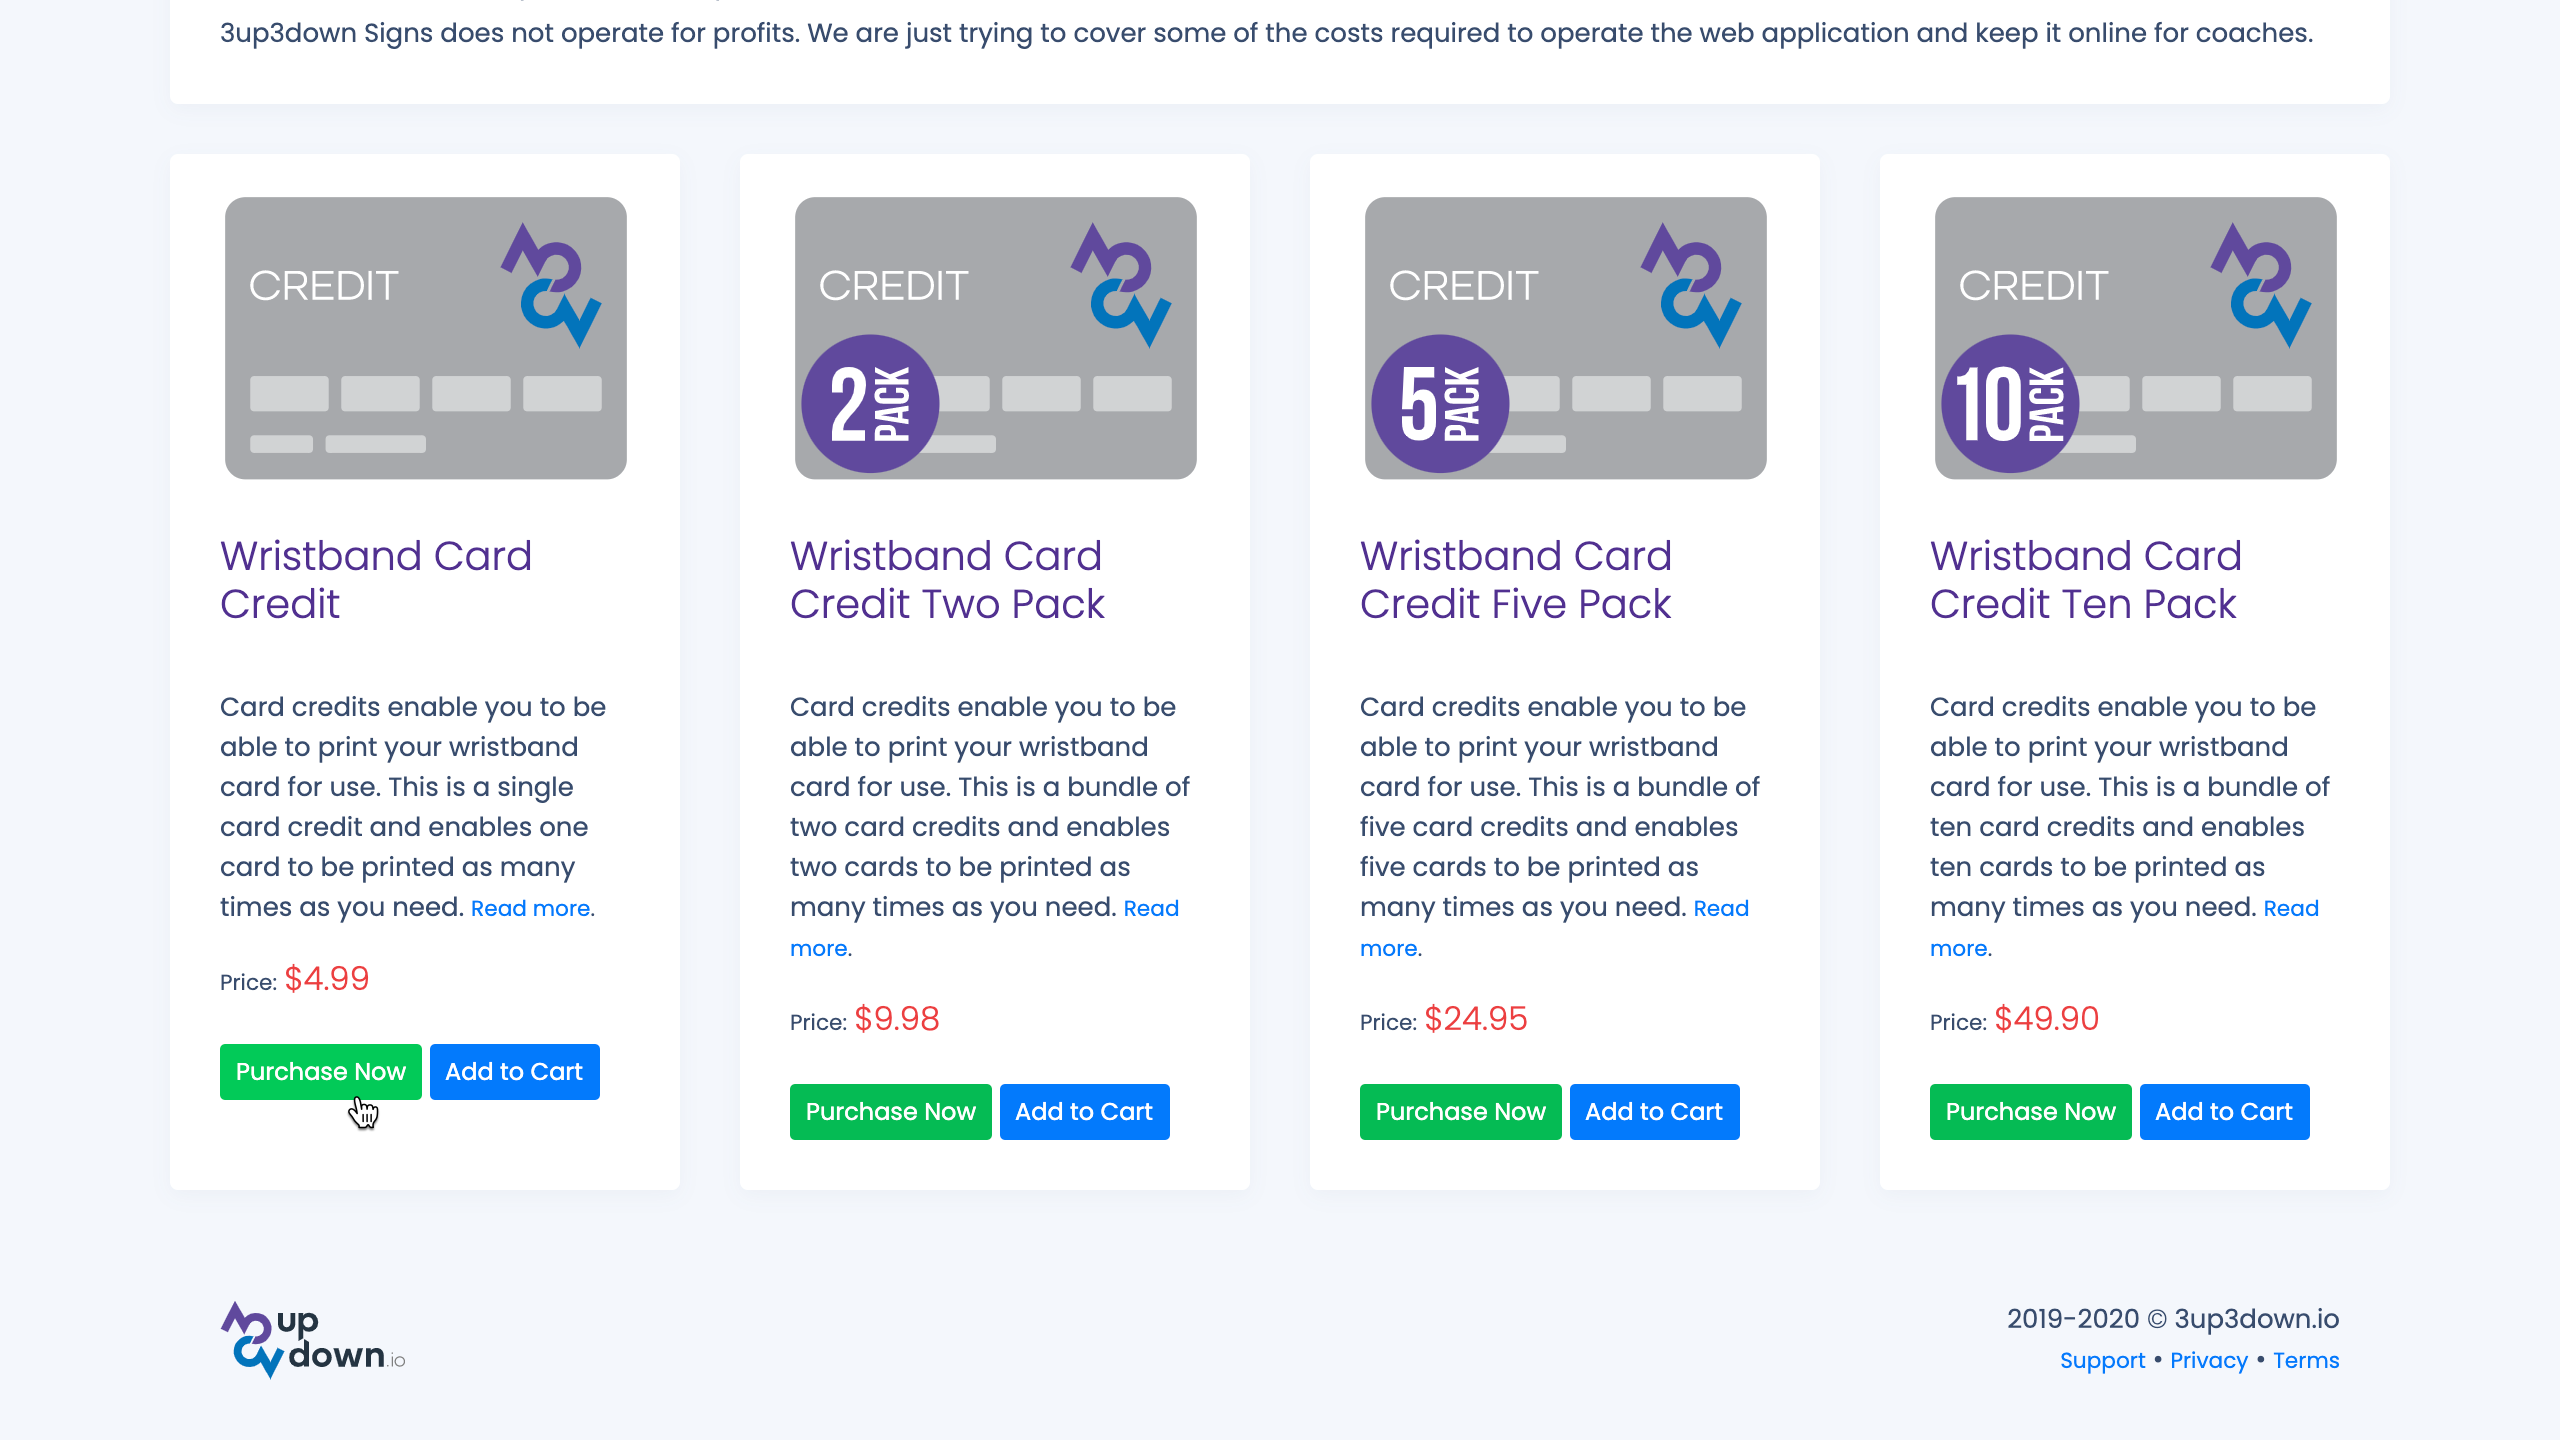The height and width of the screenshot is (1440, 2560).
Task: Purchase the Five Pack credit now
Action: tap(1460, 1112)
